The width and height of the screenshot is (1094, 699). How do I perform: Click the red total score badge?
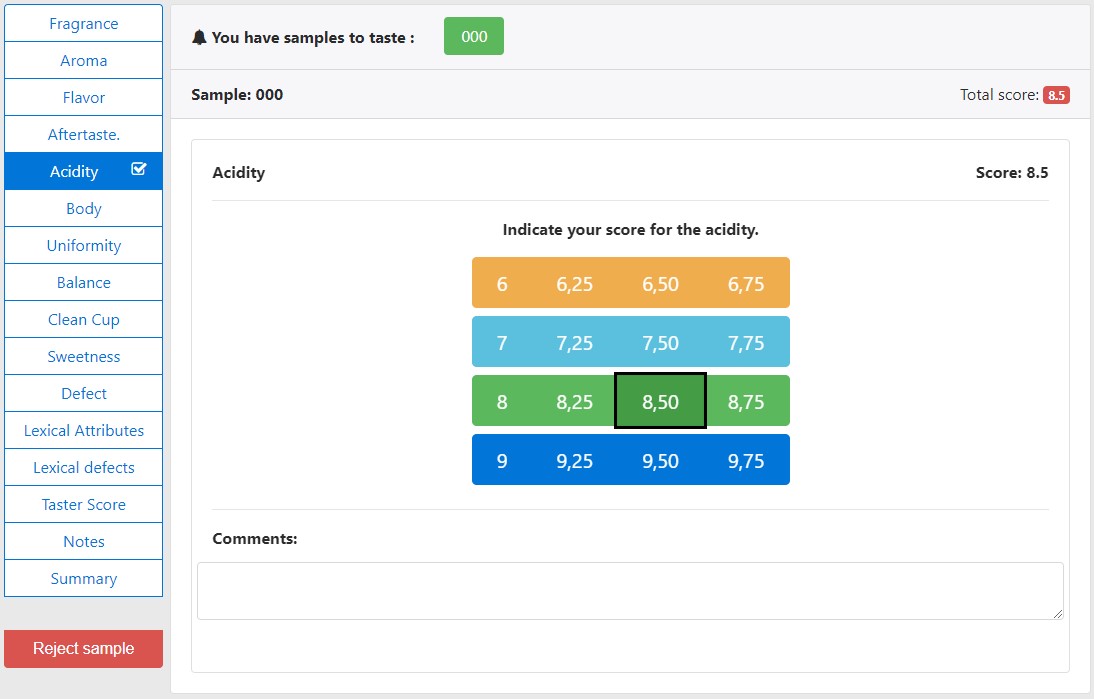[x=1056, y=95]
